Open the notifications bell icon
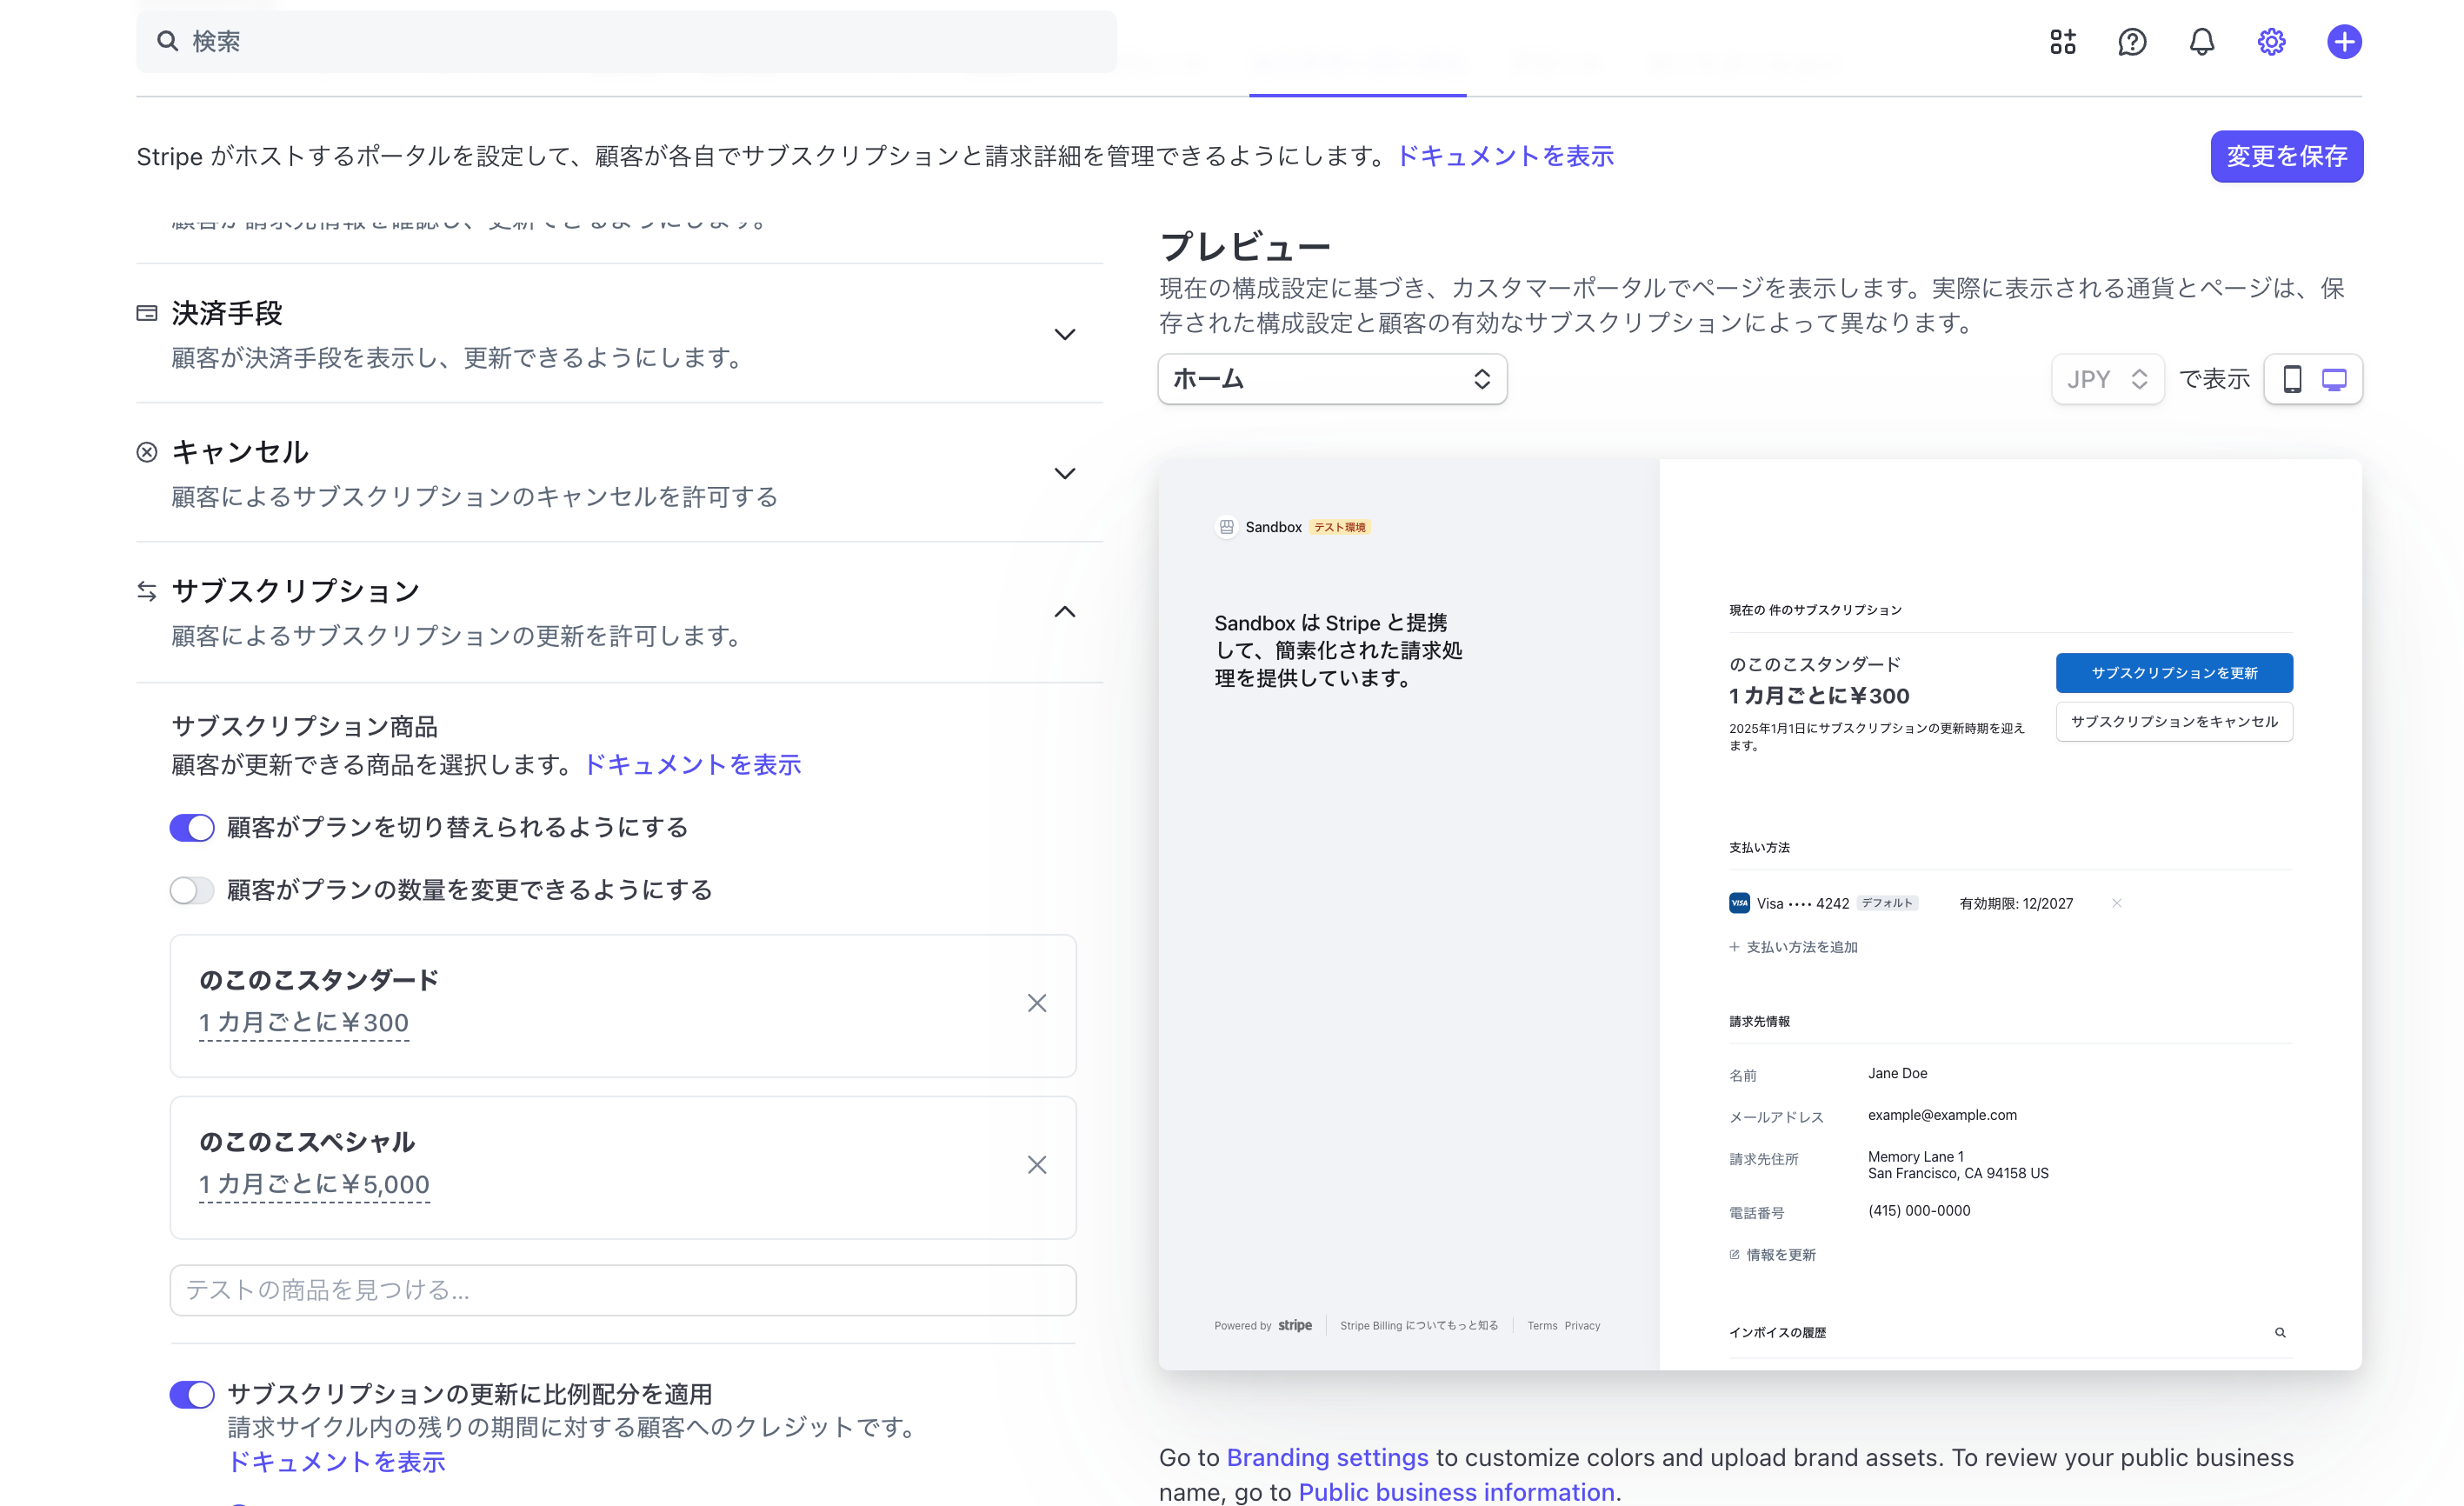Viewport: 2464px width, 1506px height. [2200, 42]
